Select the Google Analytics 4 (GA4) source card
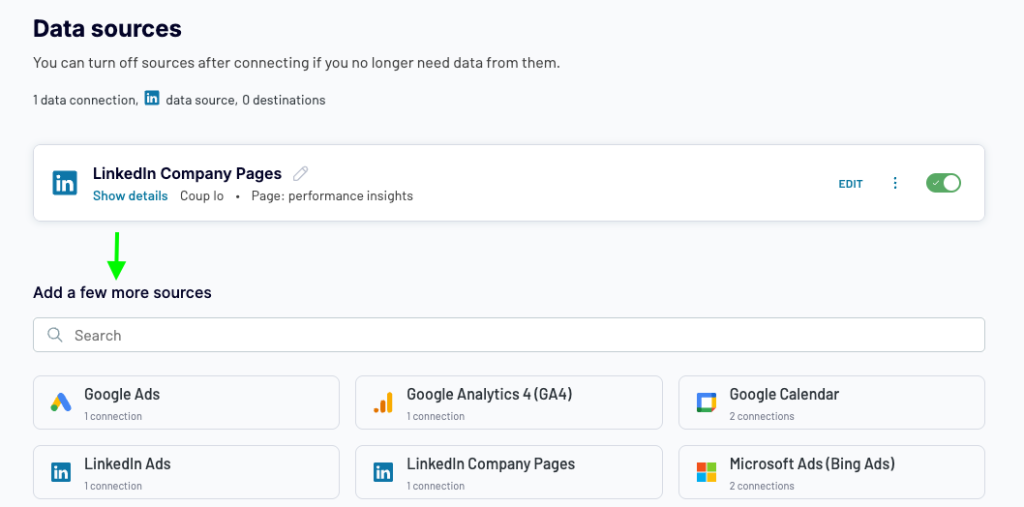 (509, 402)
